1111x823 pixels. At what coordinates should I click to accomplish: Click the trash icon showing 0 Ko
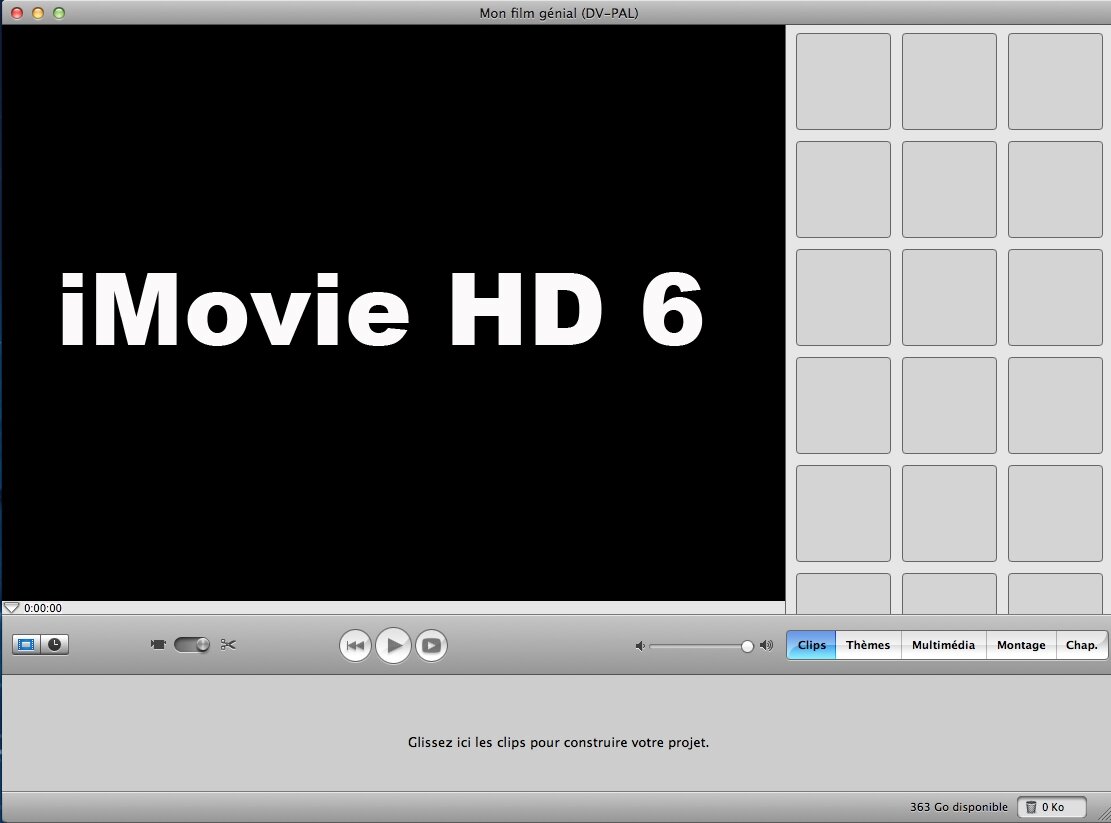(x=1051, y=807)
